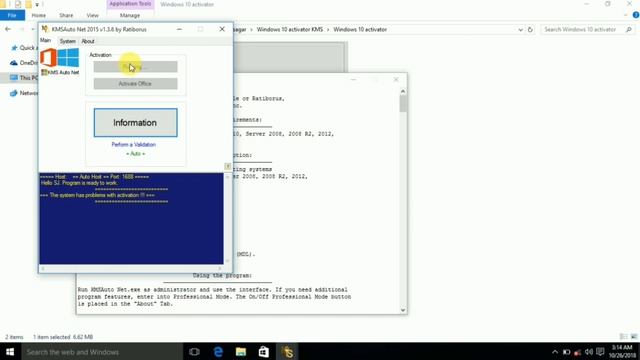The image size is (640, 360).
Task: Click the = Auto = mode link
Action: (x=135, y=154)
